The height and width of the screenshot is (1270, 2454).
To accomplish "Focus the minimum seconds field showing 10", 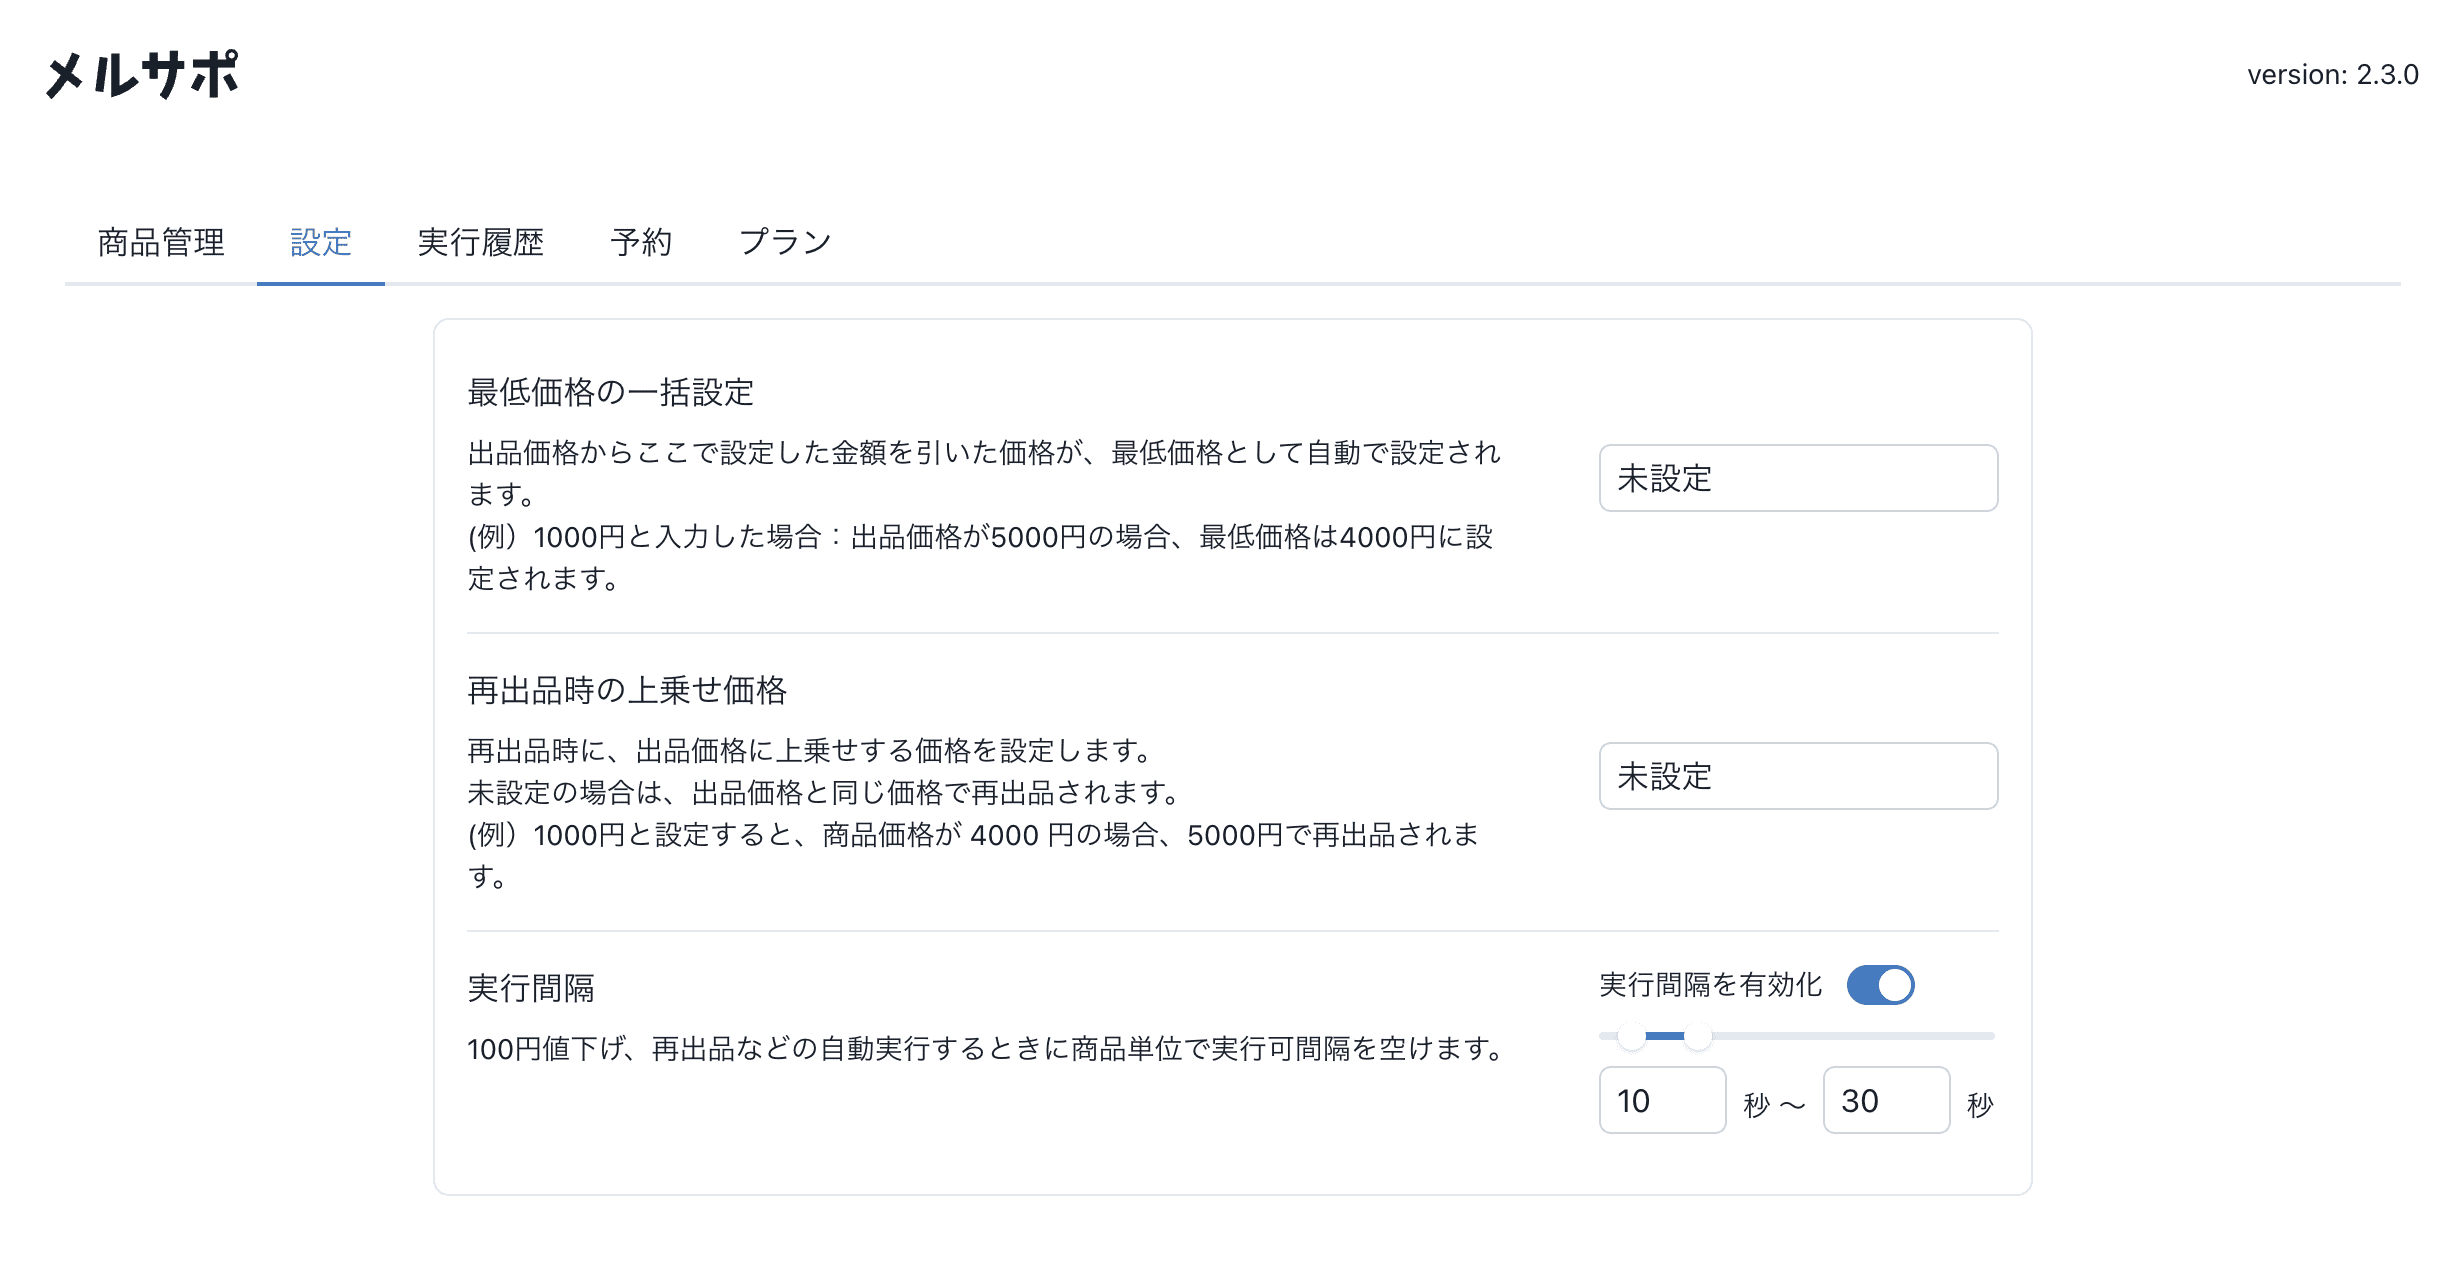I will [1661, 1100].
